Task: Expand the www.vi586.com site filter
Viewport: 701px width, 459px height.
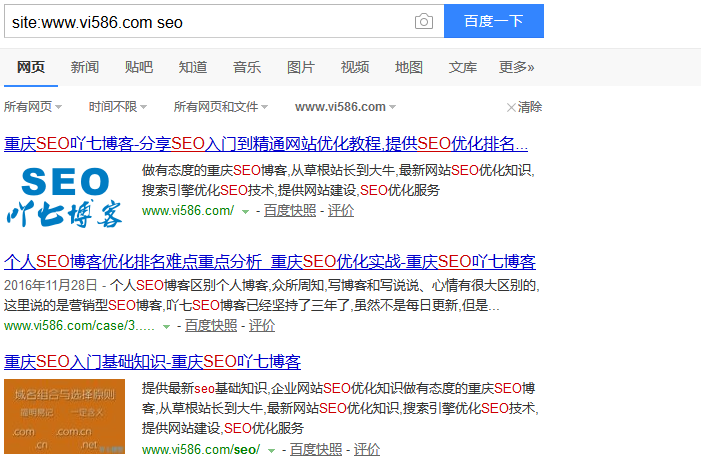Action: (345, 107)
